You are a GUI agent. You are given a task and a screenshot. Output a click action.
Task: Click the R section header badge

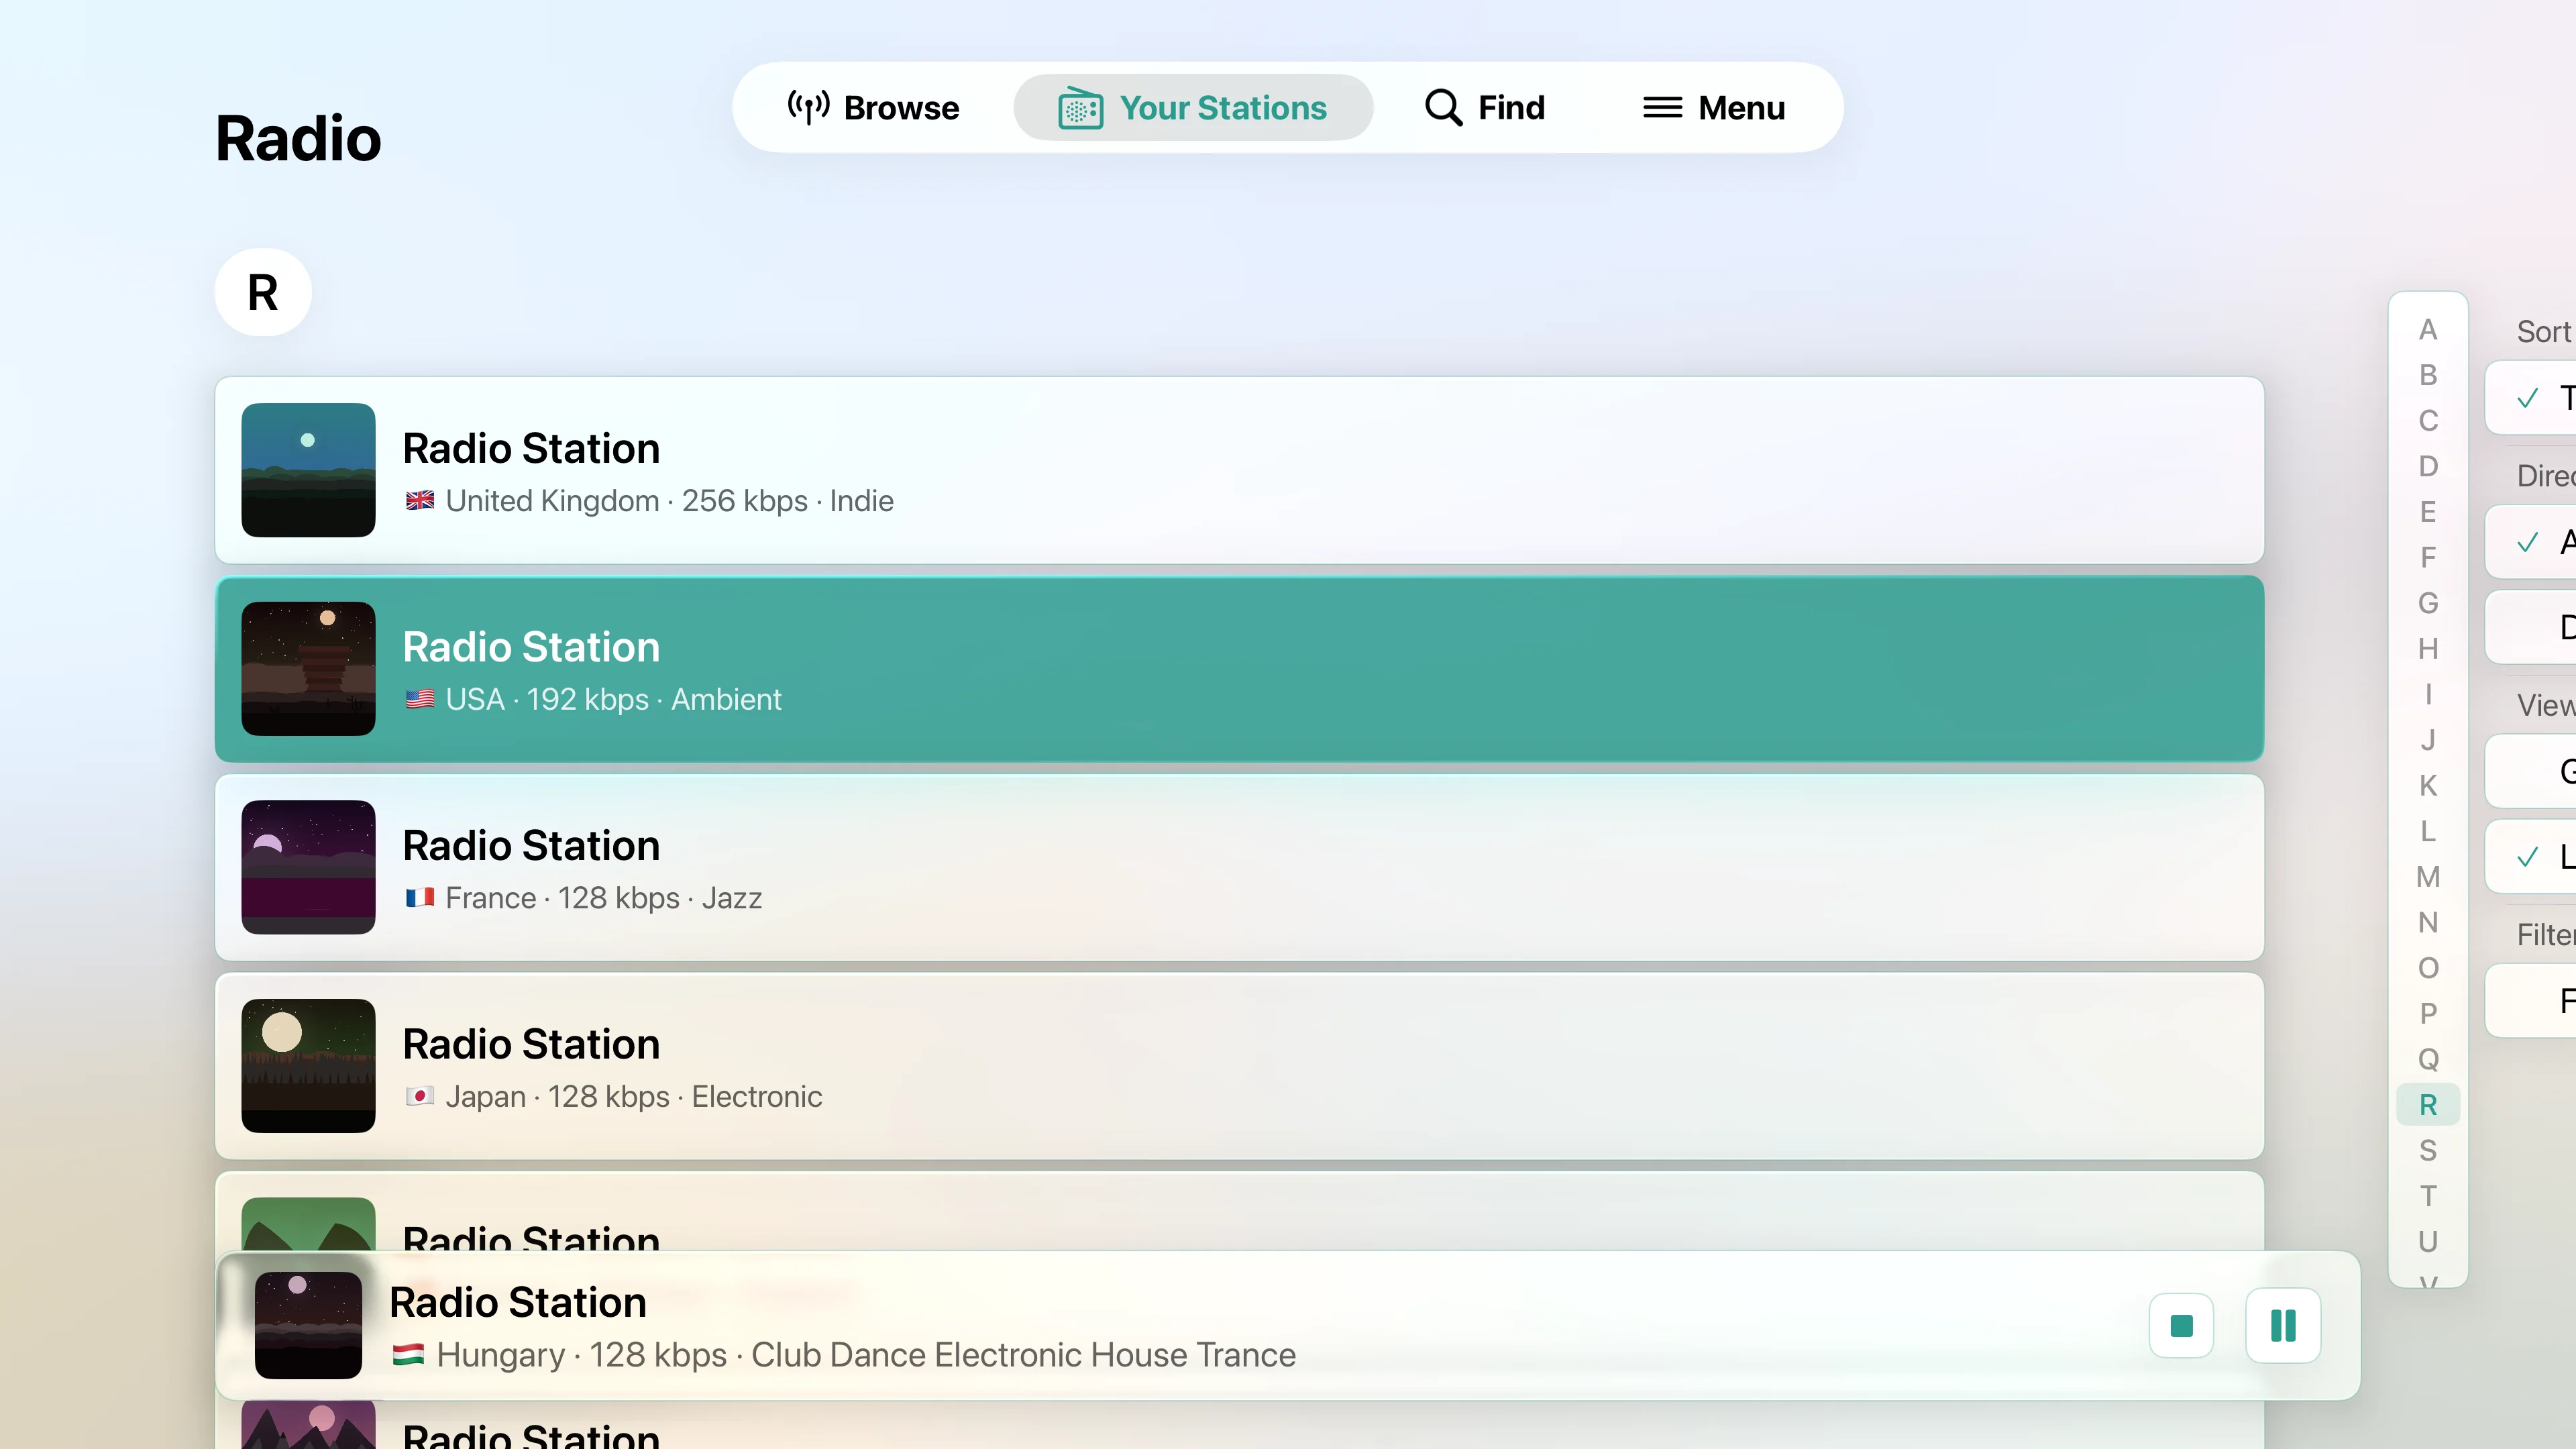tap(263, 292)
